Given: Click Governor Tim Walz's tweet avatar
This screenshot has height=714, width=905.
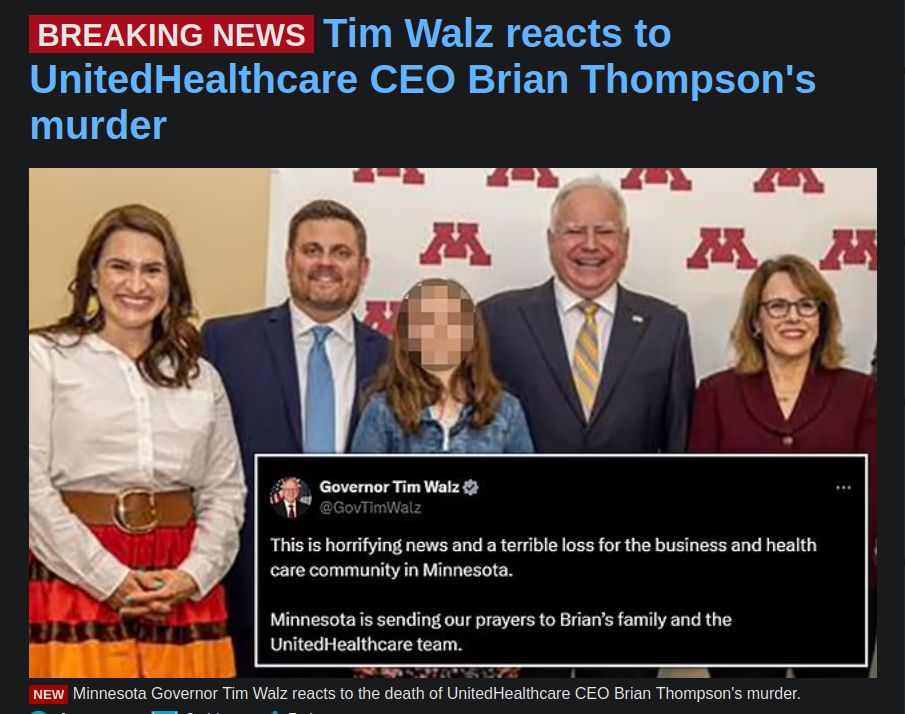Looking at the screenshot, I should (290, 498).
